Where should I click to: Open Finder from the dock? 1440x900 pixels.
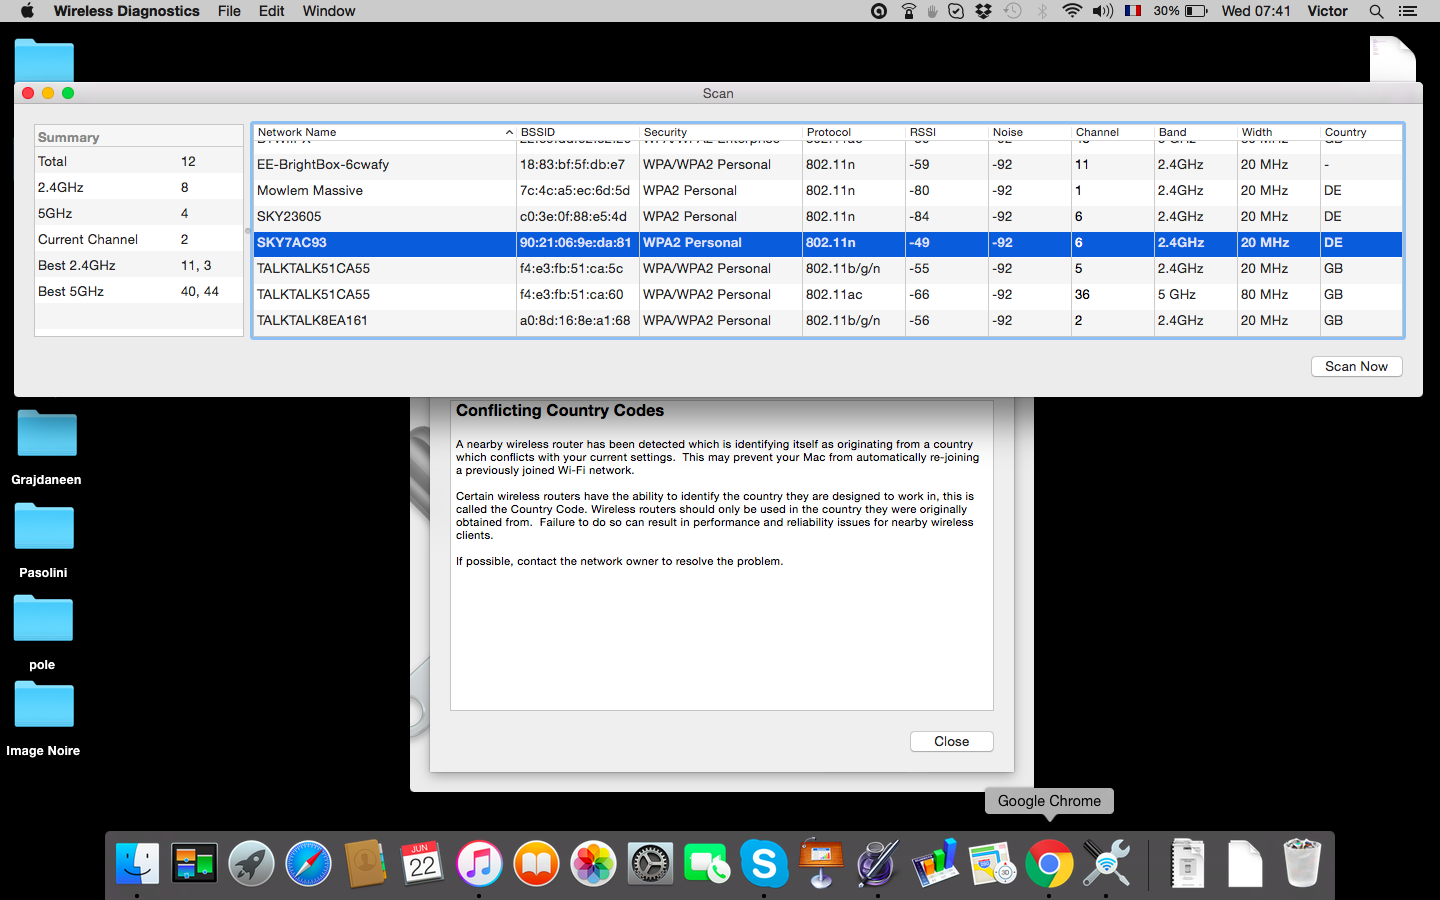pyautogui.click(x=137, y=863)
